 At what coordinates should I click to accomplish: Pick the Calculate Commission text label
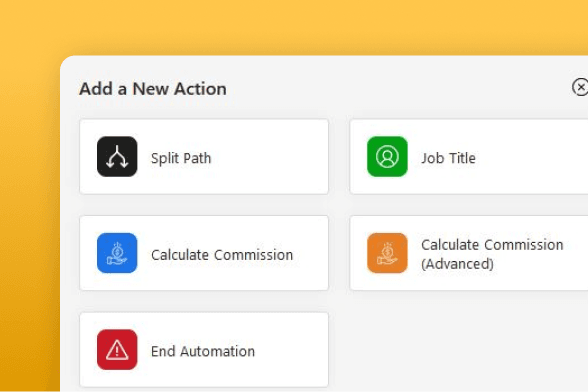222,255
